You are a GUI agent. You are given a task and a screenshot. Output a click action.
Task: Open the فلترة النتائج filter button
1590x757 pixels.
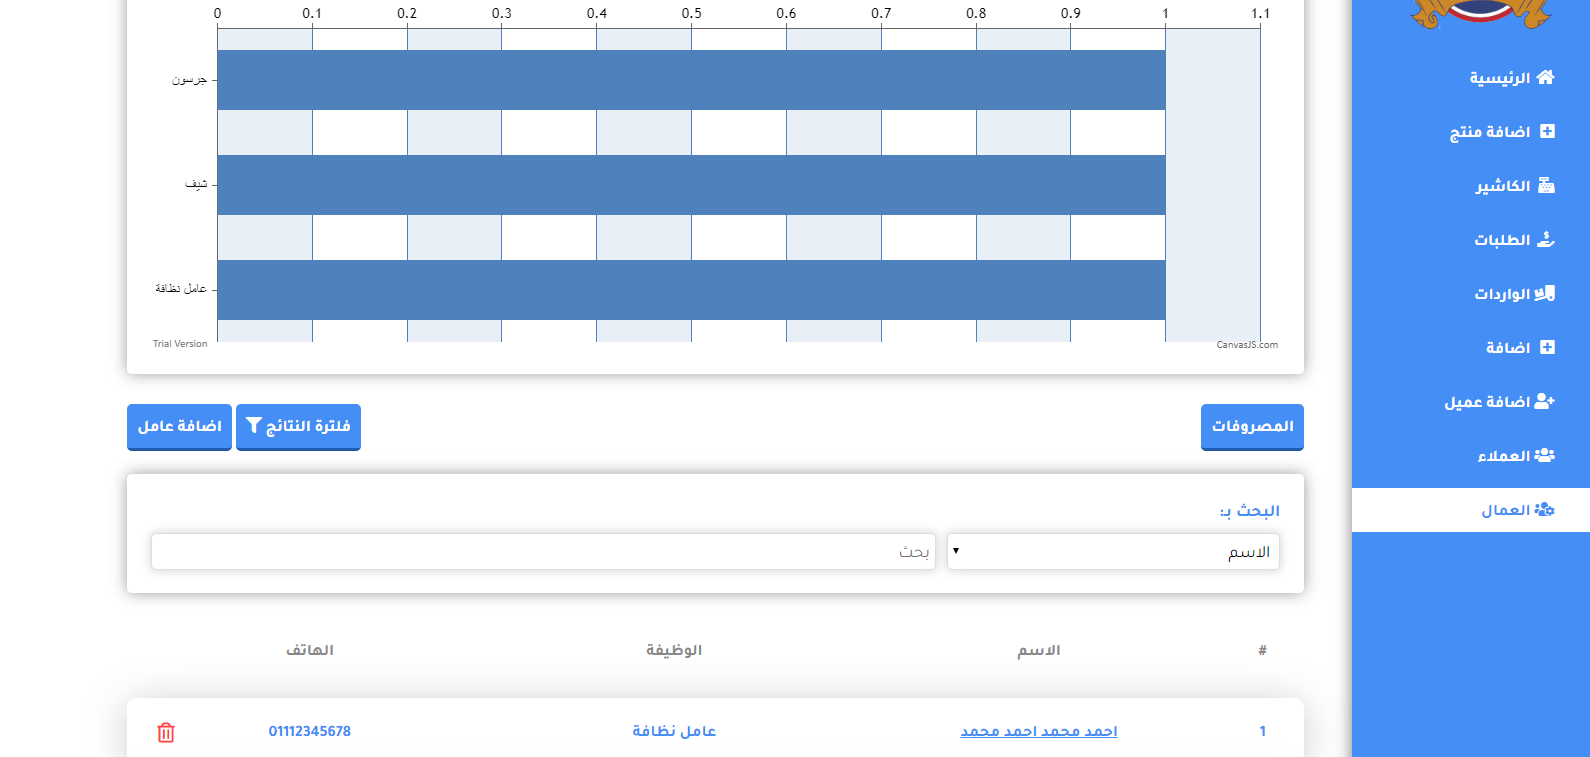tap(298, 427)
